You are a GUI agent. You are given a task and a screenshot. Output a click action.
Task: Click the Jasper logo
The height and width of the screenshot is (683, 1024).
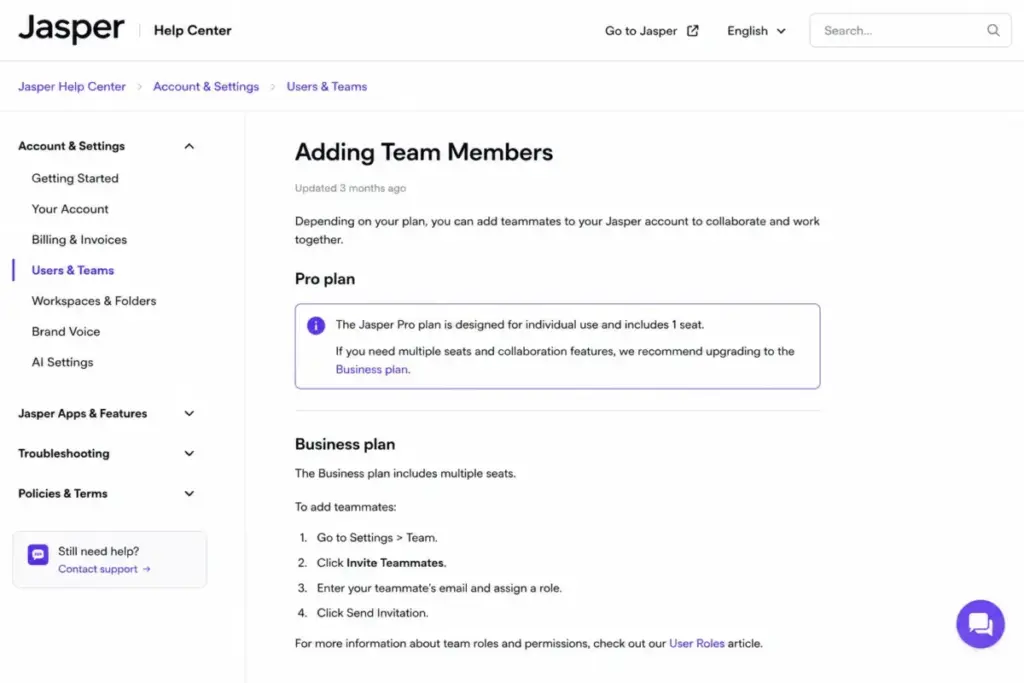(x=71, y=29)
